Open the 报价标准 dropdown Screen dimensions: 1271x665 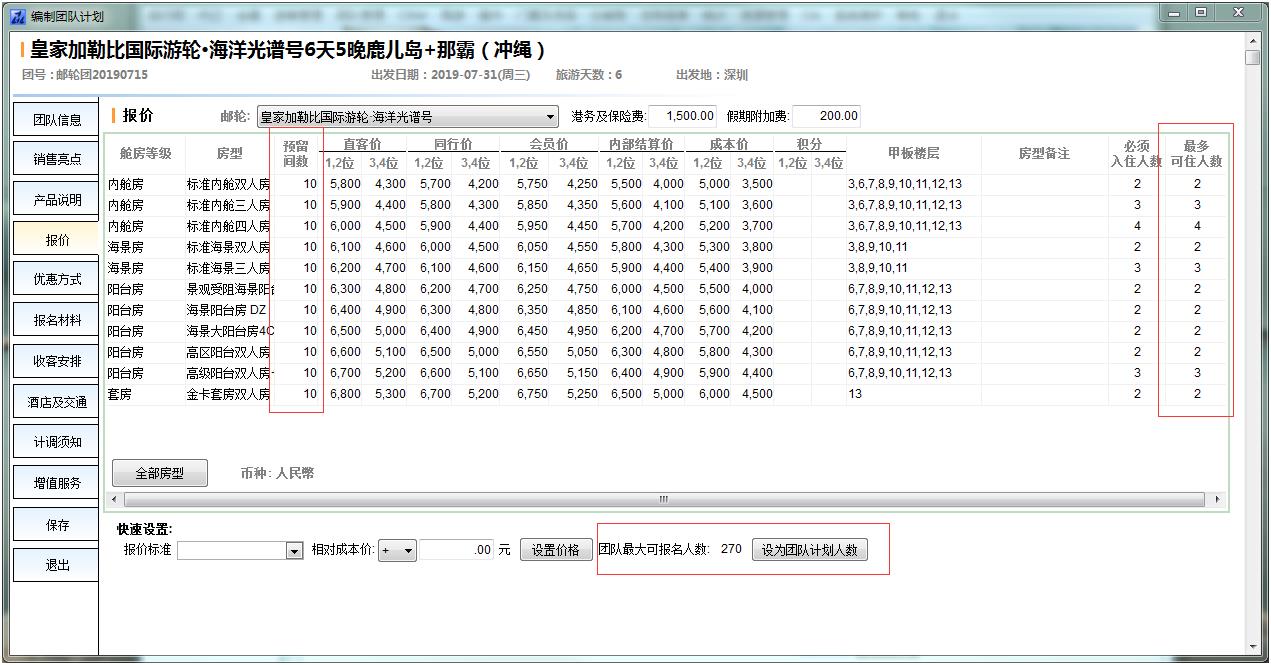click(x=294, y=551)
